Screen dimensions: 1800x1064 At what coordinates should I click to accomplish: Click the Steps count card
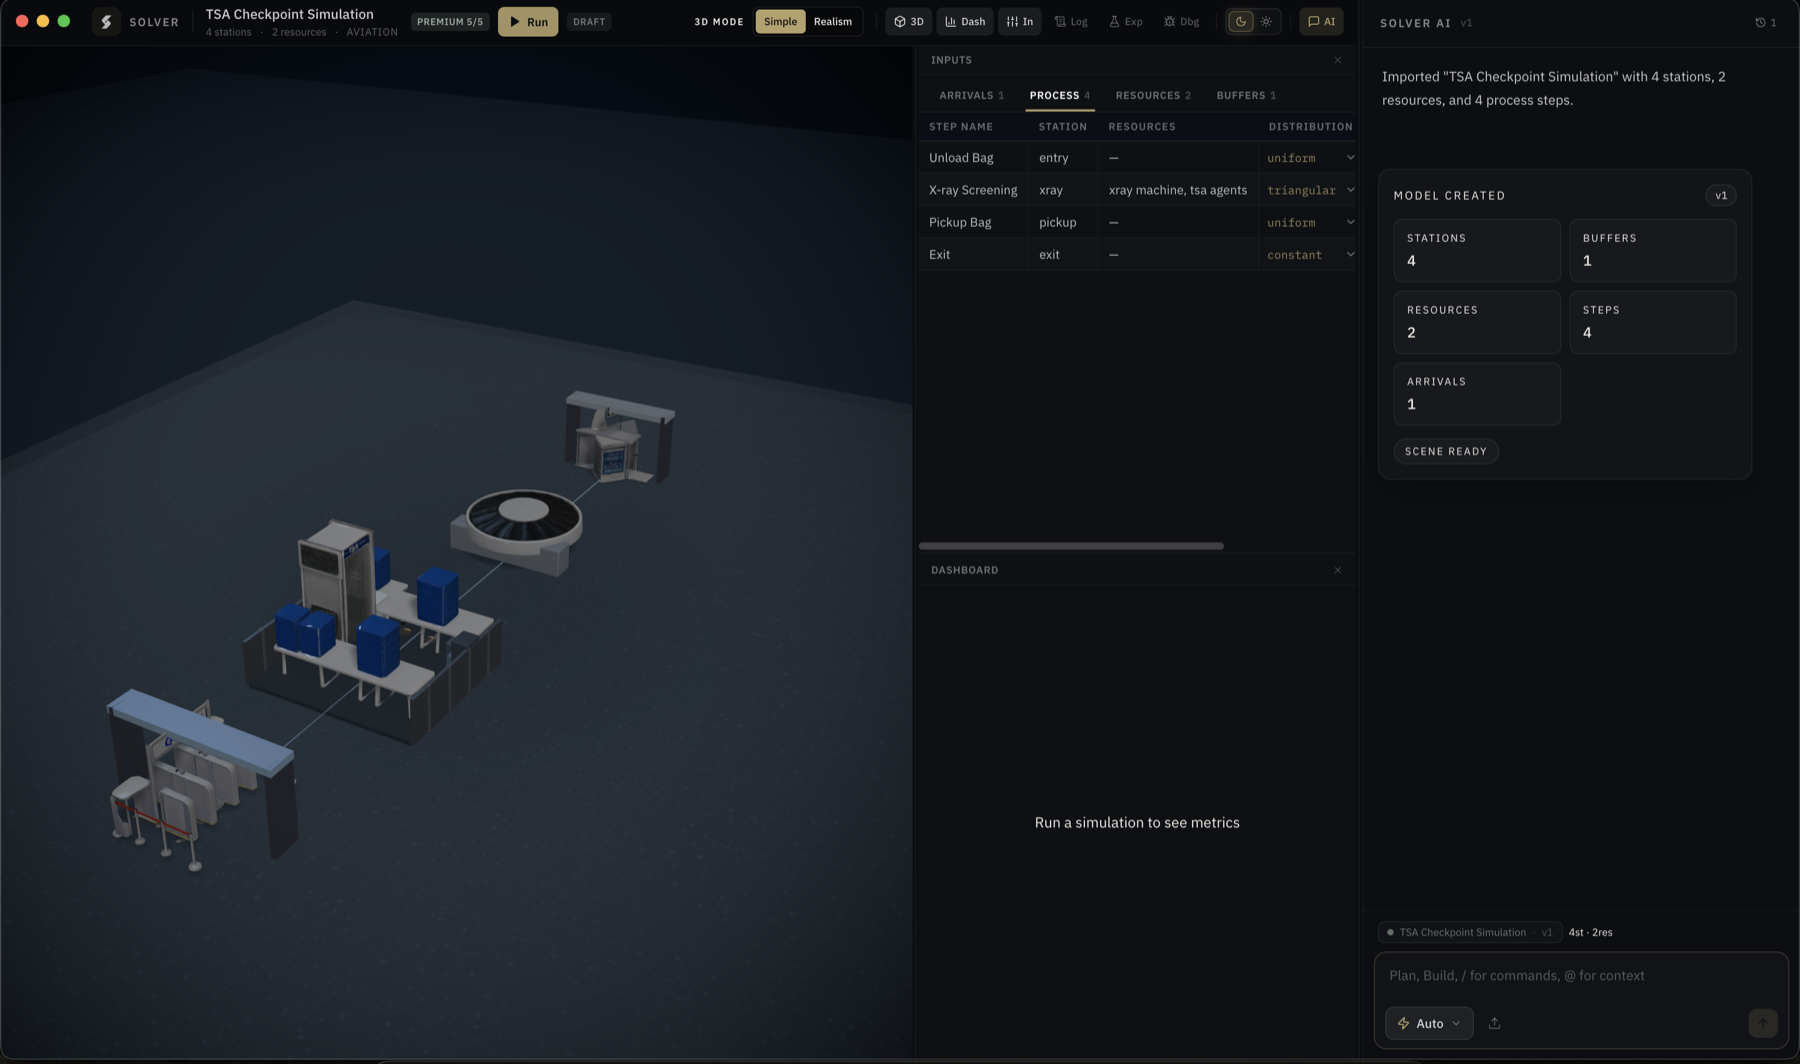[1653, 322]
